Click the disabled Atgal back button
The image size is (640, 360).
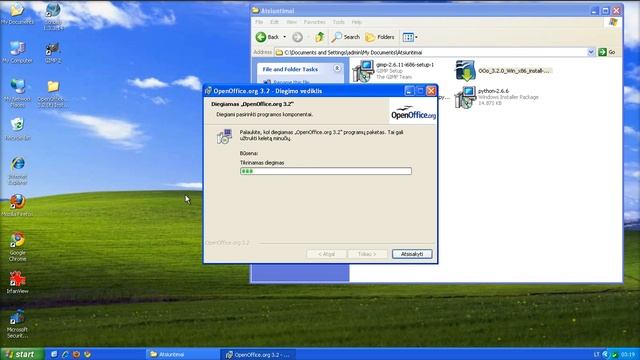click(x=326, y=254)
